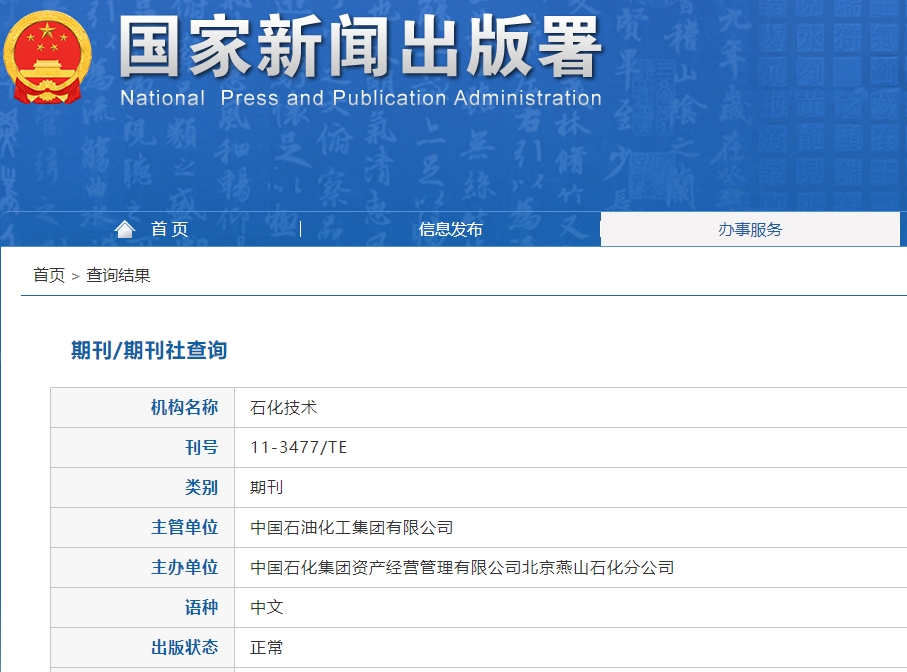Click the 期刊/期刊社查询 section heading
This screenshot has width=907, height=672.
149,351
